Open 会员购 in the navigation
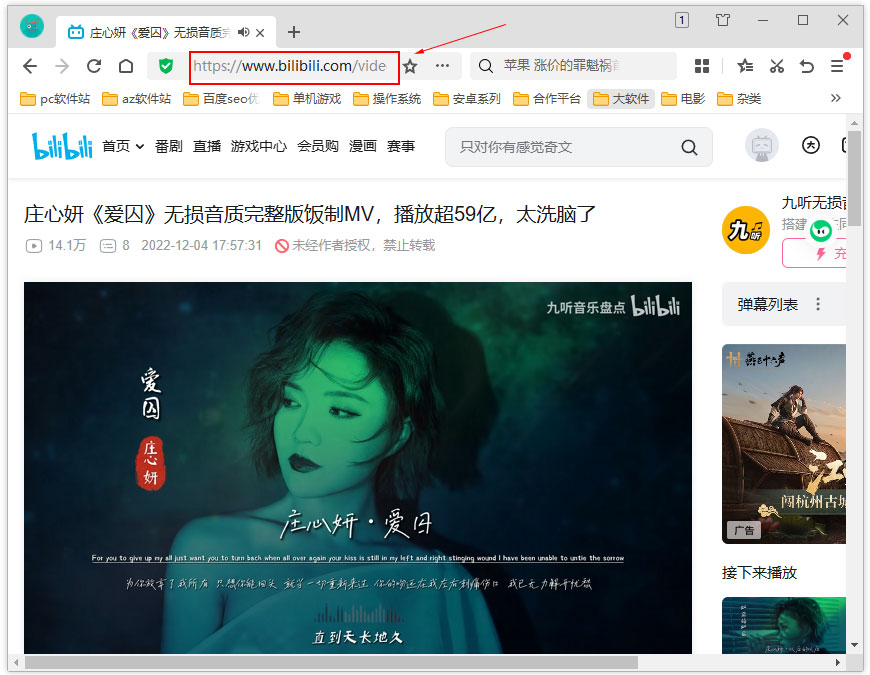This screenshot has height=675, width=870. pyautogui.click(x=318, y=146)
